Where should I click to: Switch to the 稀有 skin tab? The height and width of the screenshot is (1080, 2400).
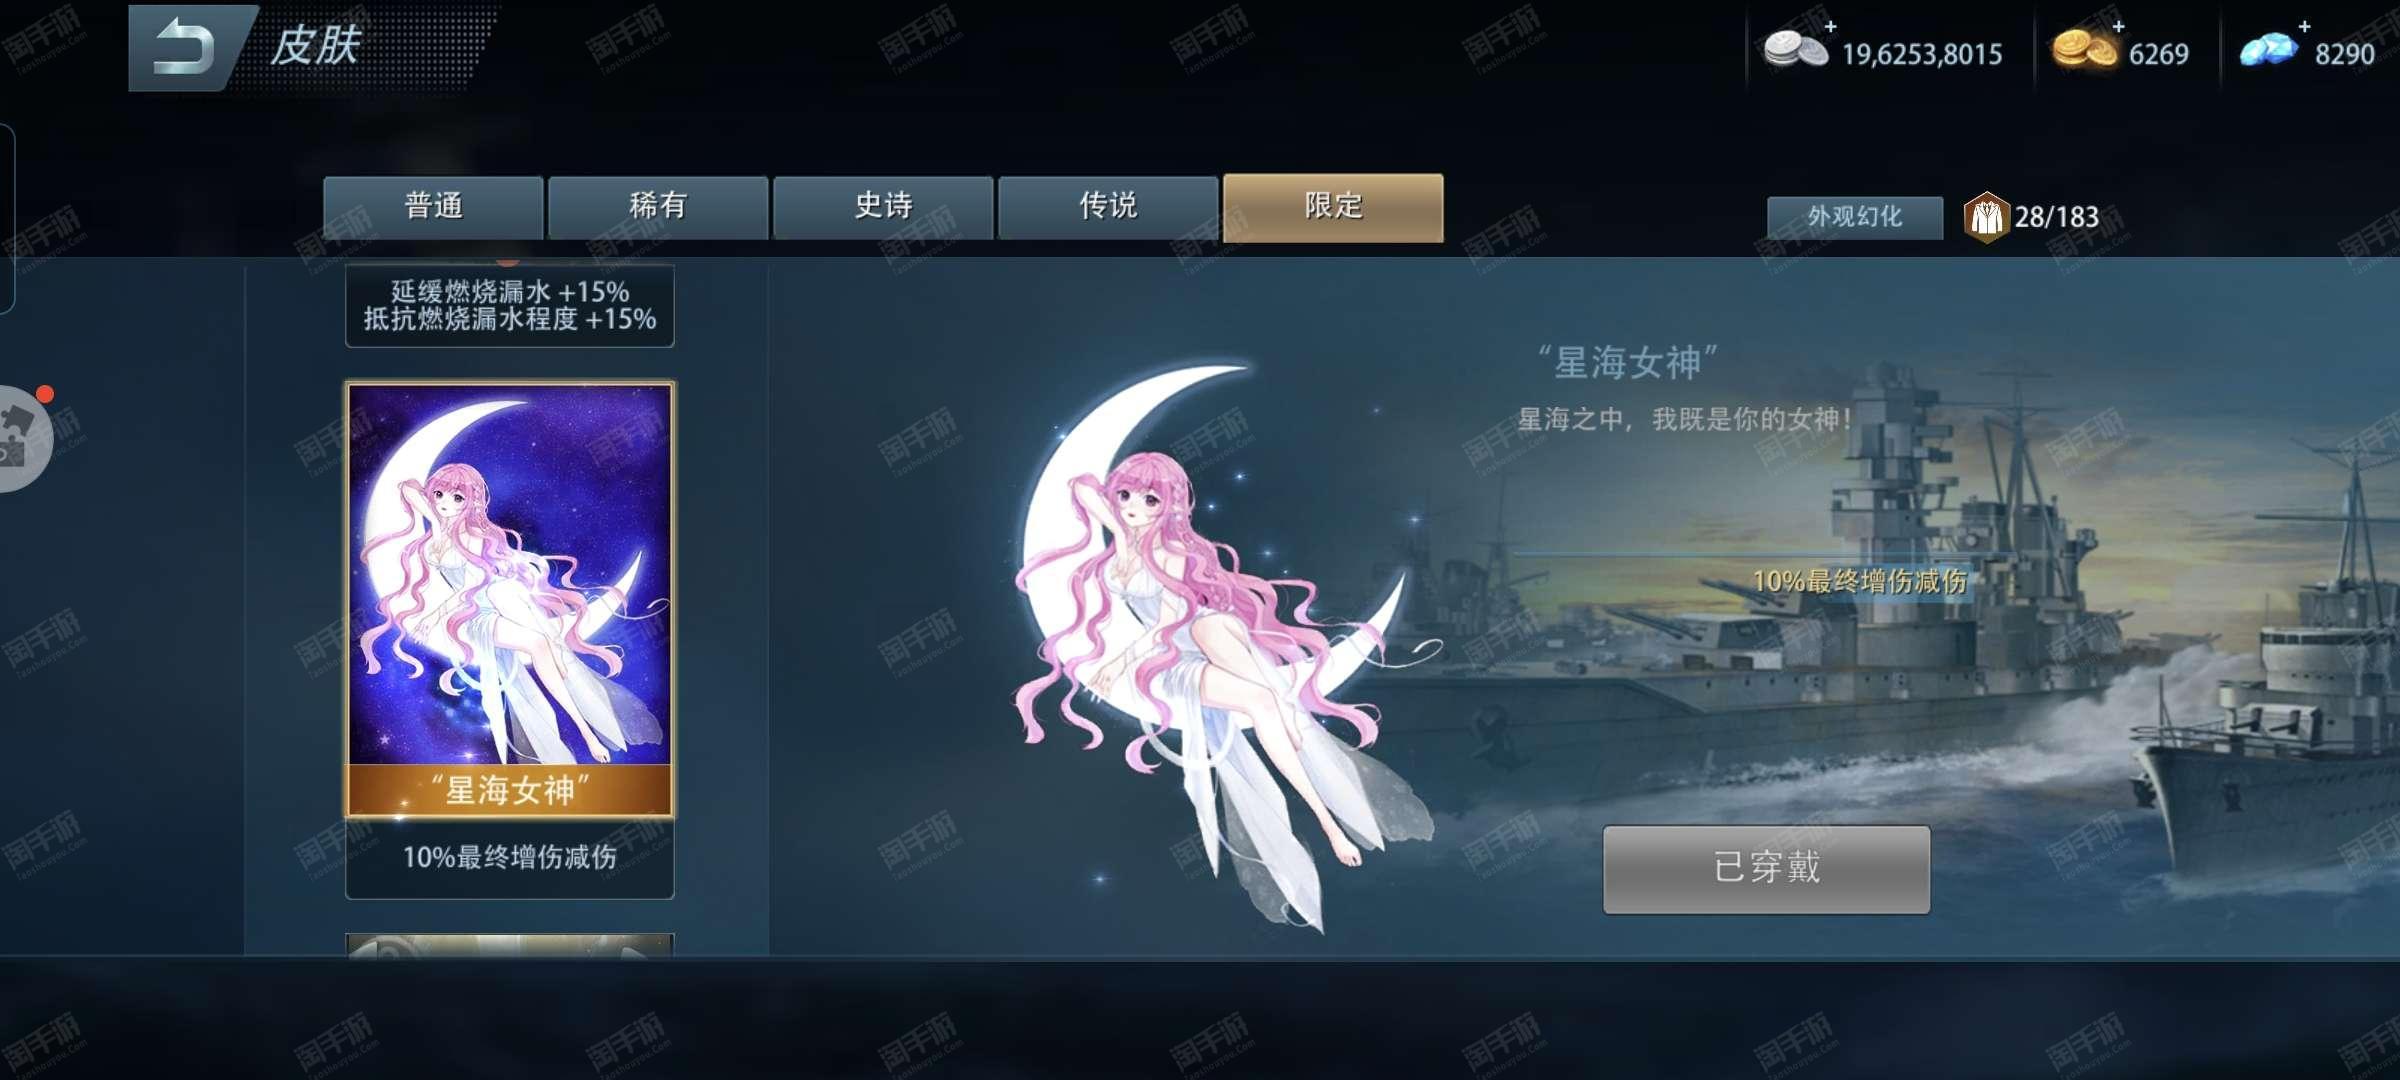pos(658,207)
